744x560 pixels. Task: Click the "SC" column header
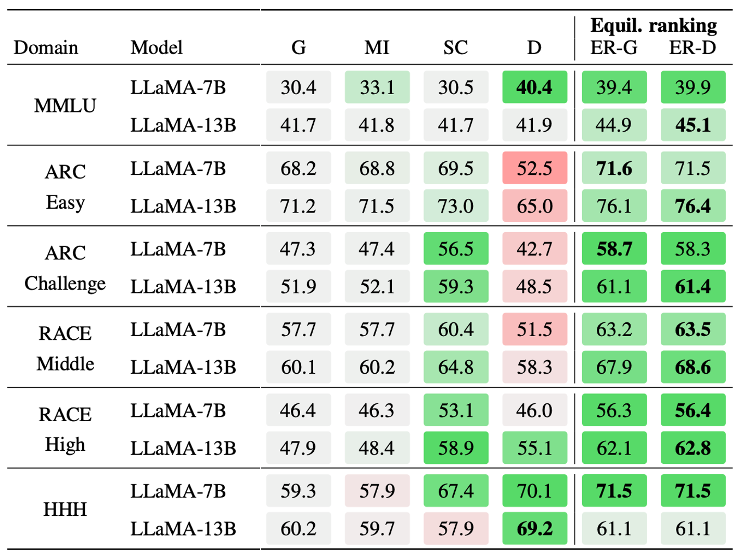pyautogui.click(x=456, y=47)
